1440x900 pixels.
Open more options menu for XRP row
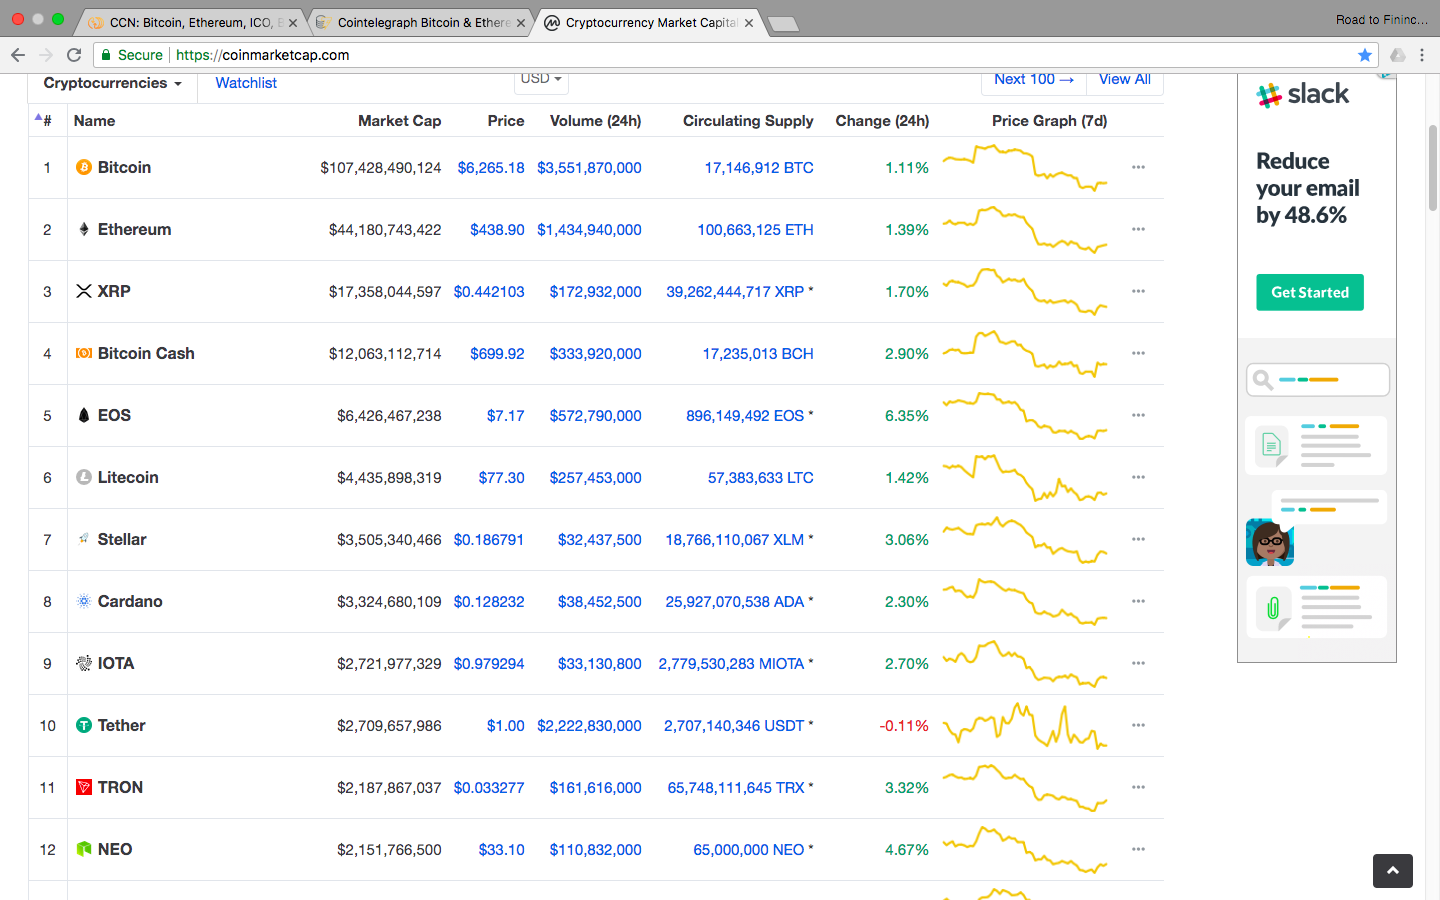pyautogui.click(x=1138, y=291)
